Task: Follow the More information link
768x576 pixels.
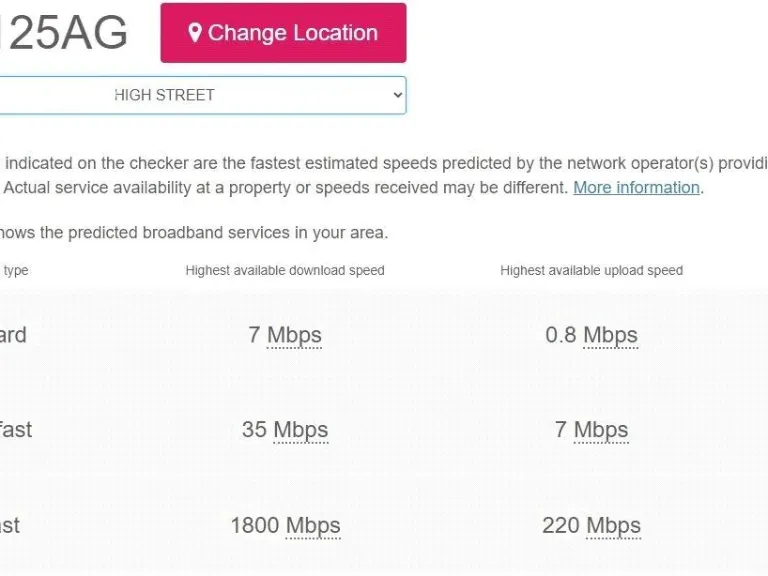Action: [636, 187]
